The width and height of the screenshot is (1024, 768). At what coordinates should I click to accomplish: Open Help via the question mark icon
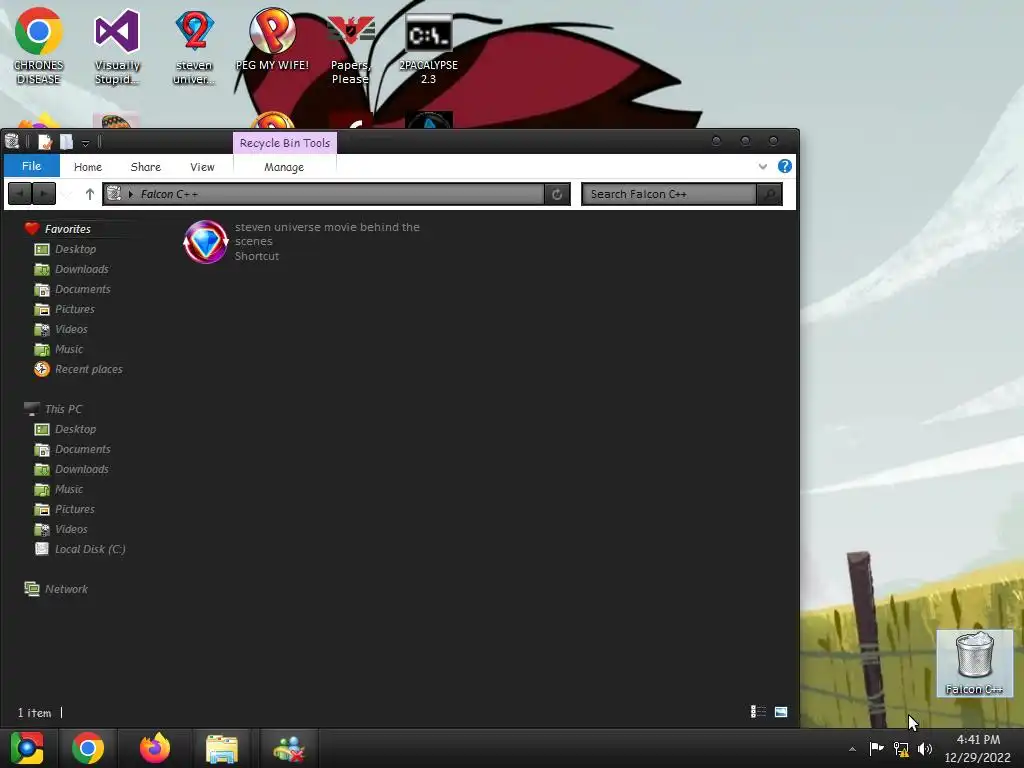click(x=784, y=166)
